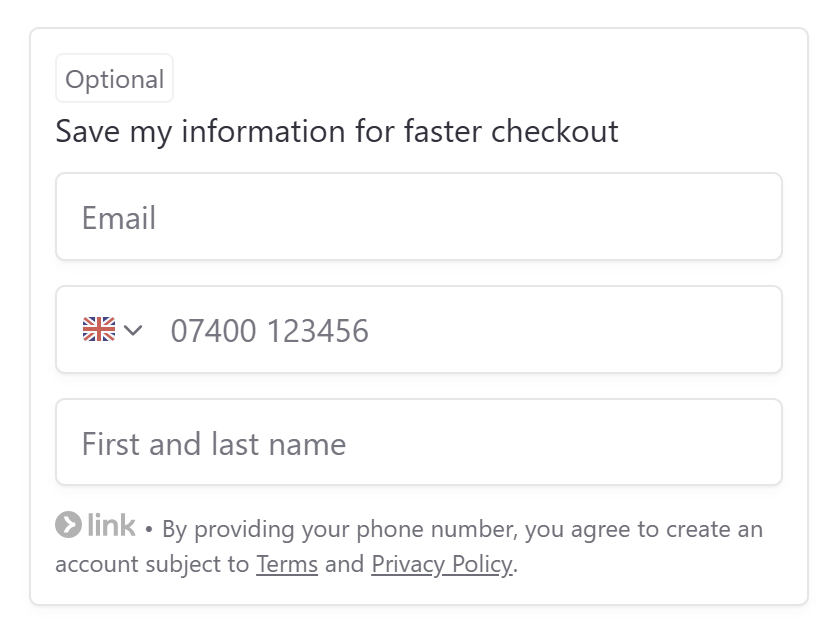The height and width of the screenshot is (636, 838).
Task: Click the "First and last name" placeholder text
Action: point(214,444)
